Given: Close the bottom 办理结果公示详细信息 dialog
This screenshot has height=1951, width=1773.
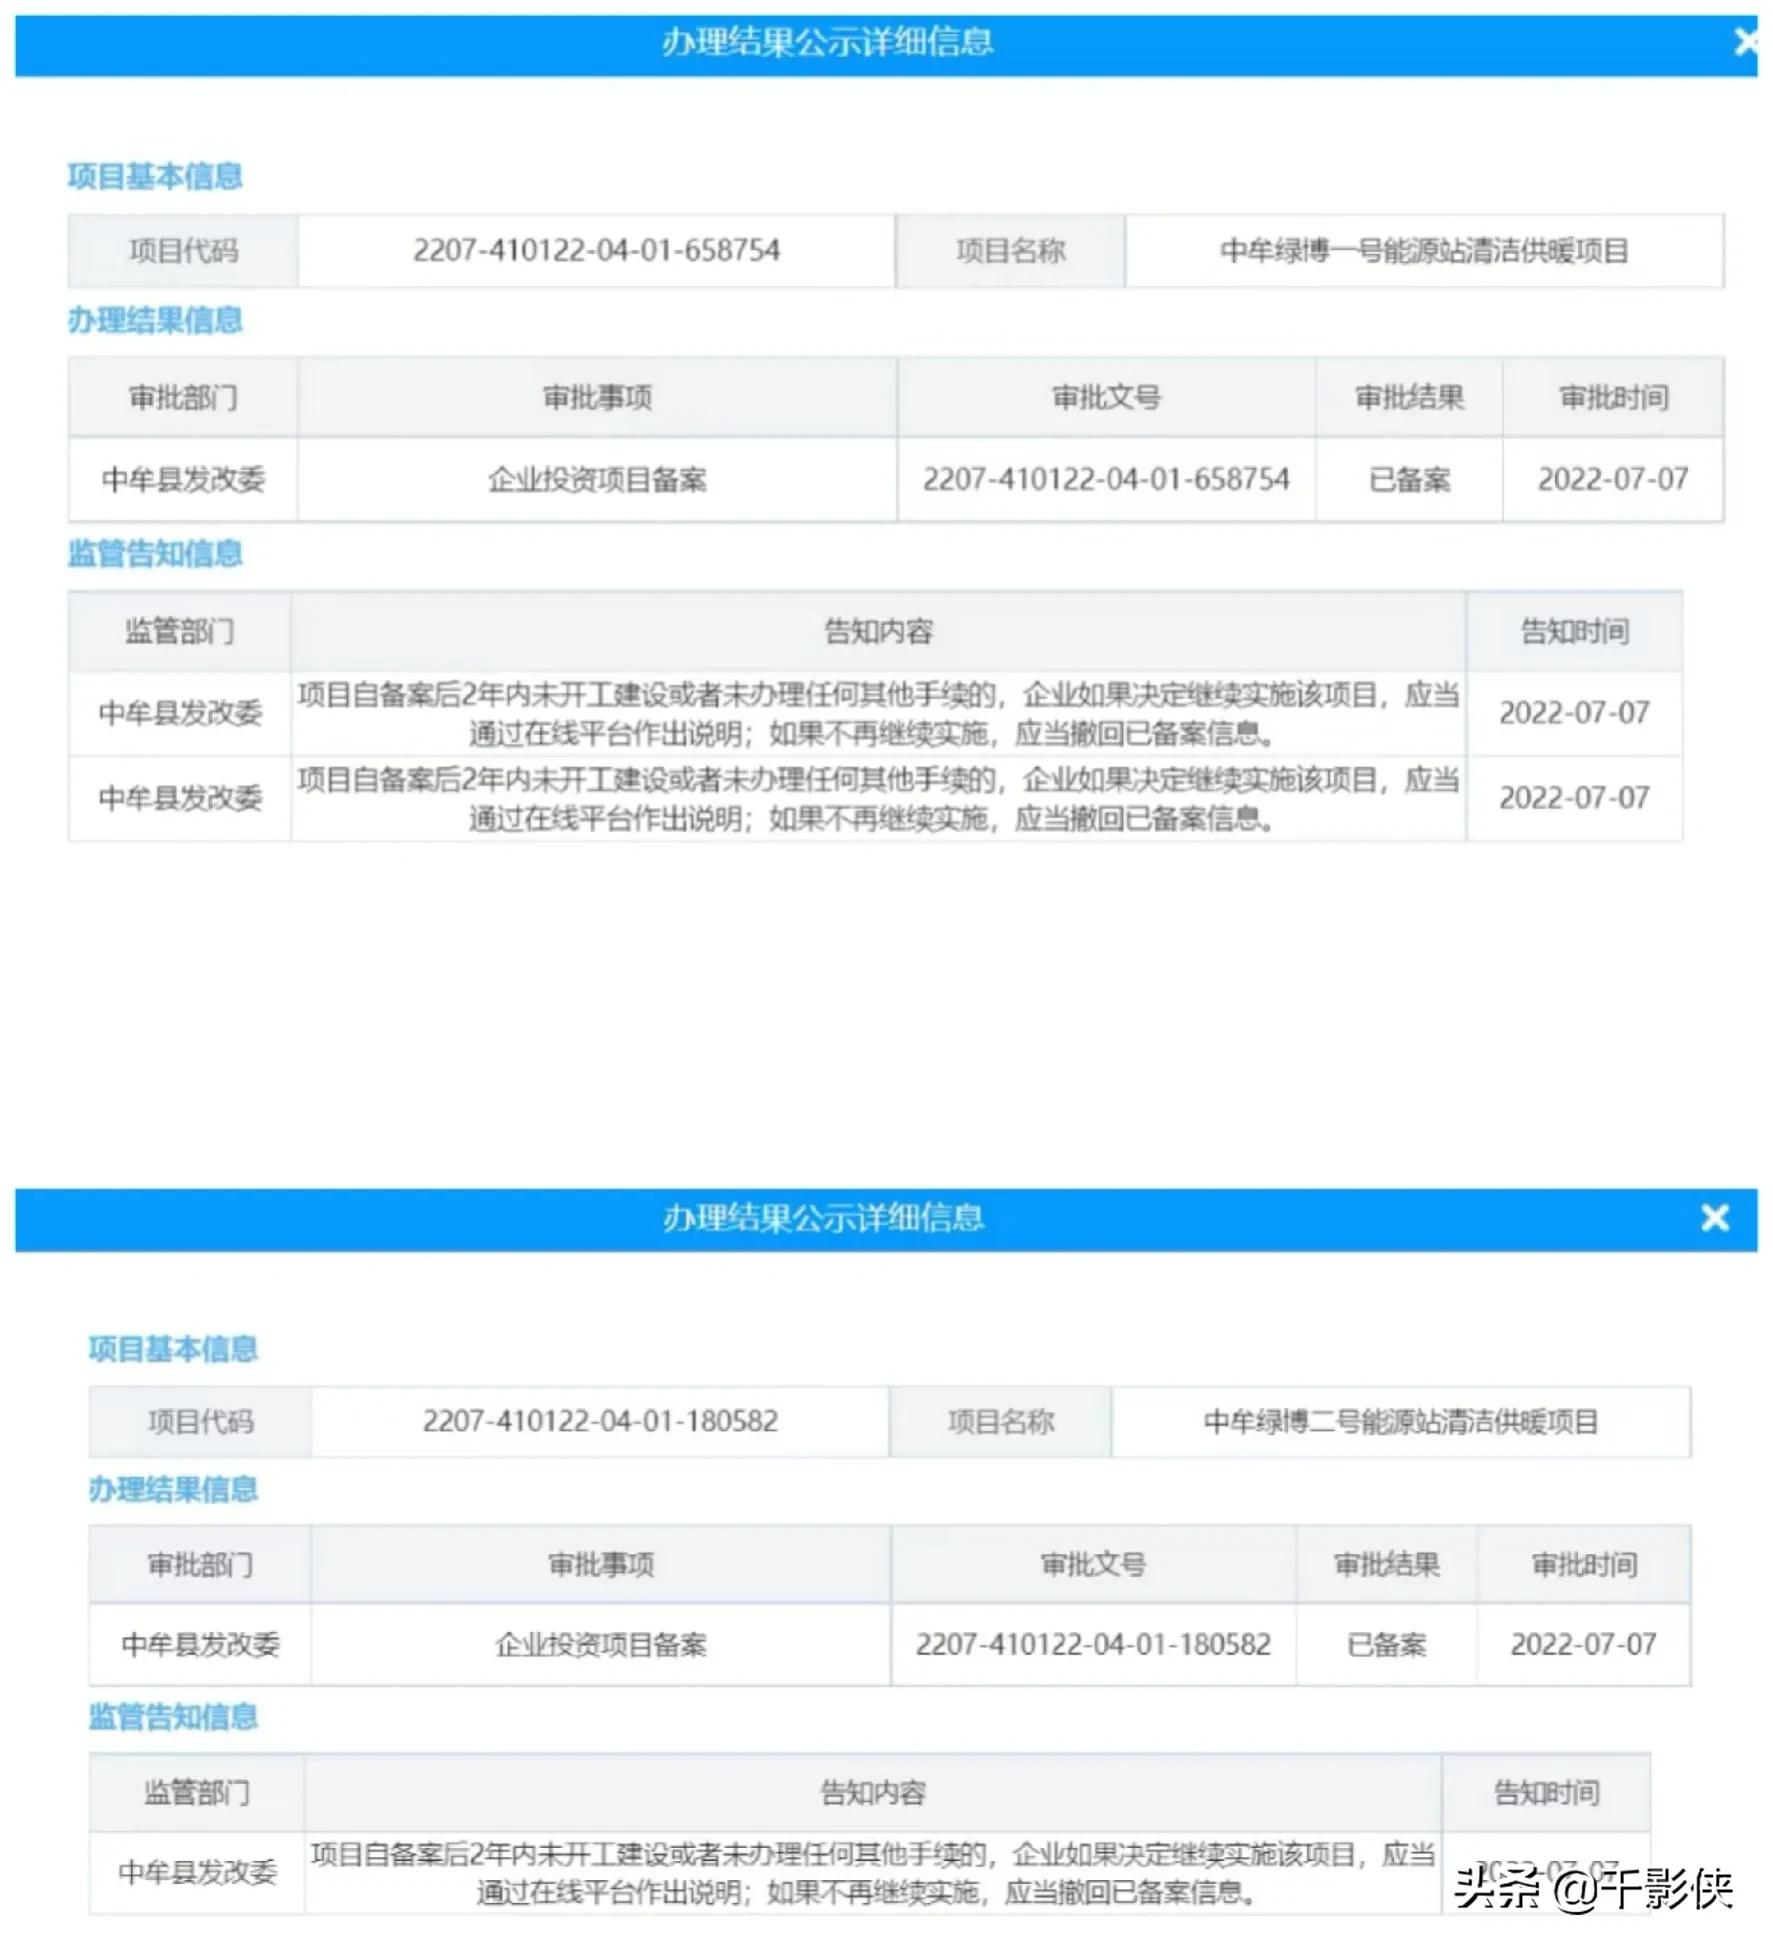Looking at the screenshot, I should (x=1714, y=1218).
